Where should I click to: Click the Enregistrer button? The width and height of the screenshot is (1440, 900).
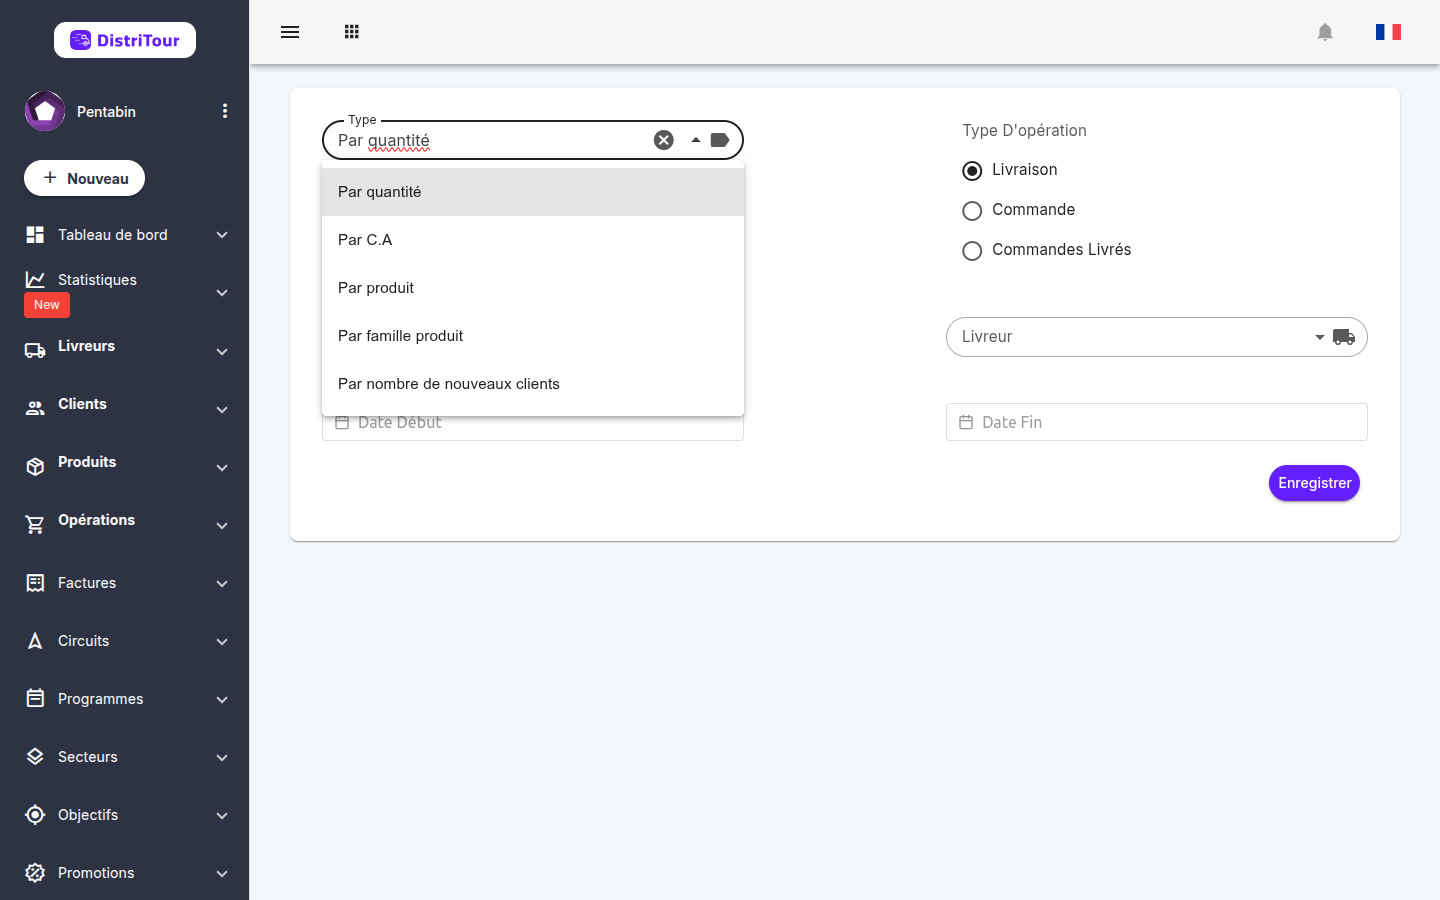tap(1314, 483)
